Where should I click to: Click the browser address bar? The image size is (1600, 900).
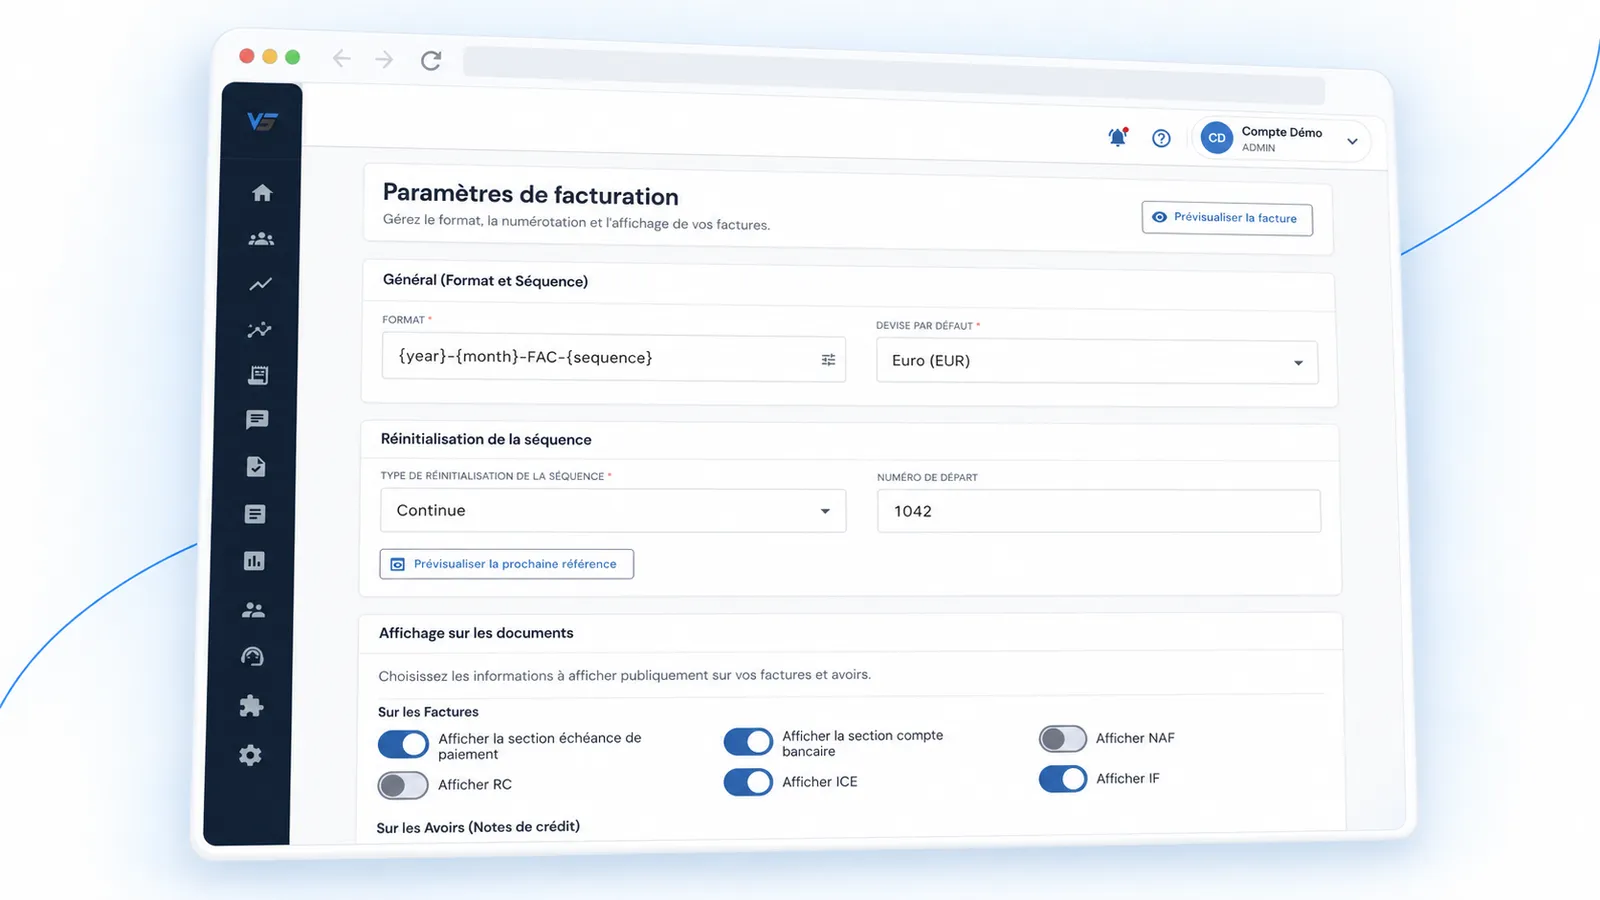click(894, 75)
